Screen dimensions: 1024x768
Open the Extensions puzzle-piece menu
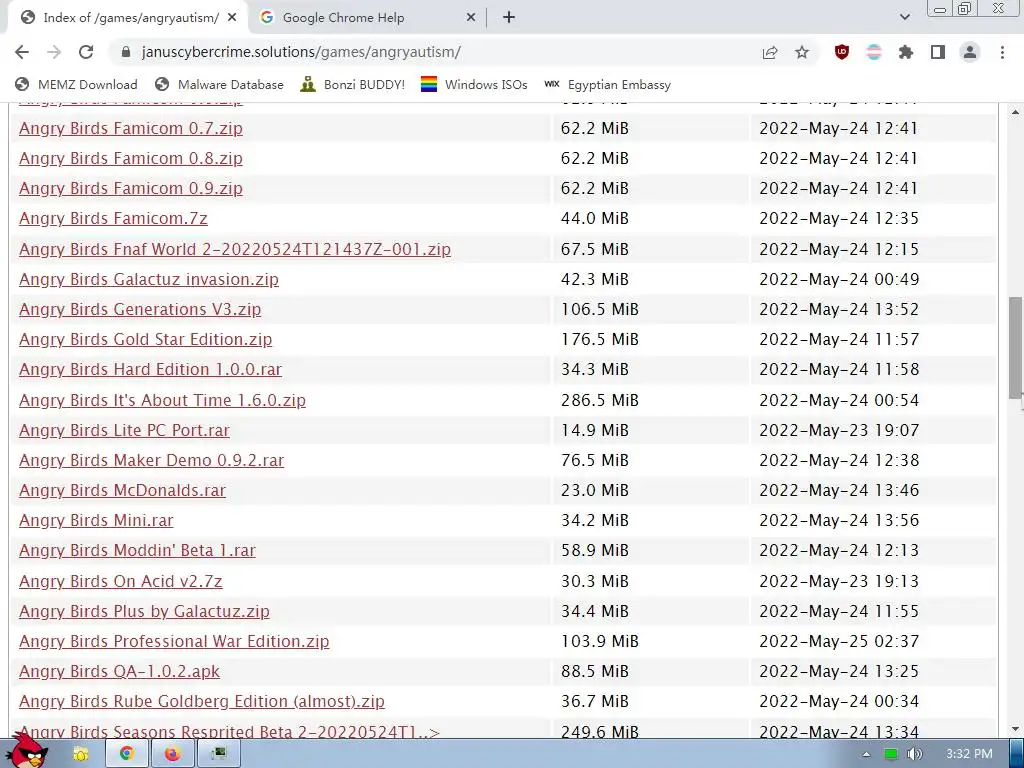[906, 52]
